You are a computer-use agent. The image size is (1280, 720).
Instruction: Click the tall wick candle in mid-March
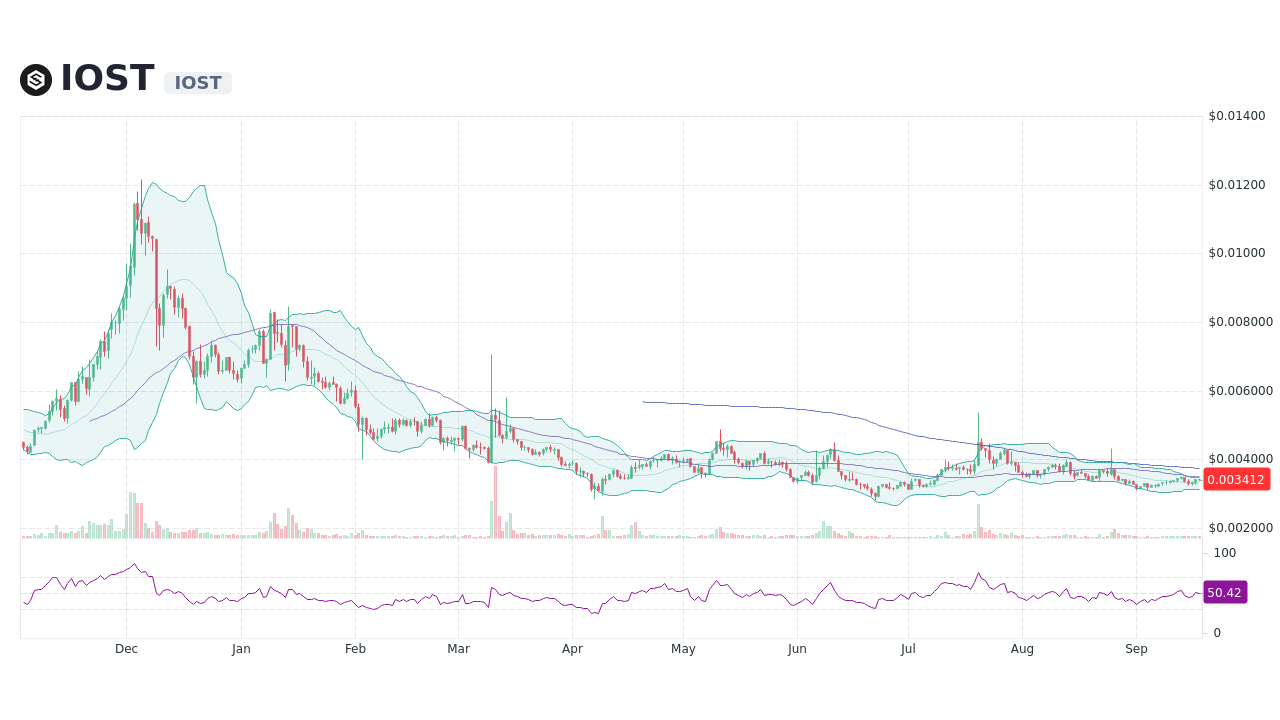pos(491,390)
